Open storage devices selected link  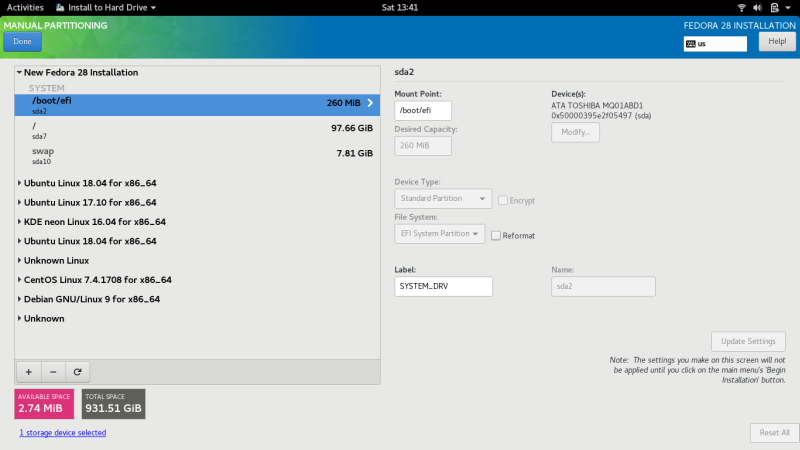pos(62,433)
